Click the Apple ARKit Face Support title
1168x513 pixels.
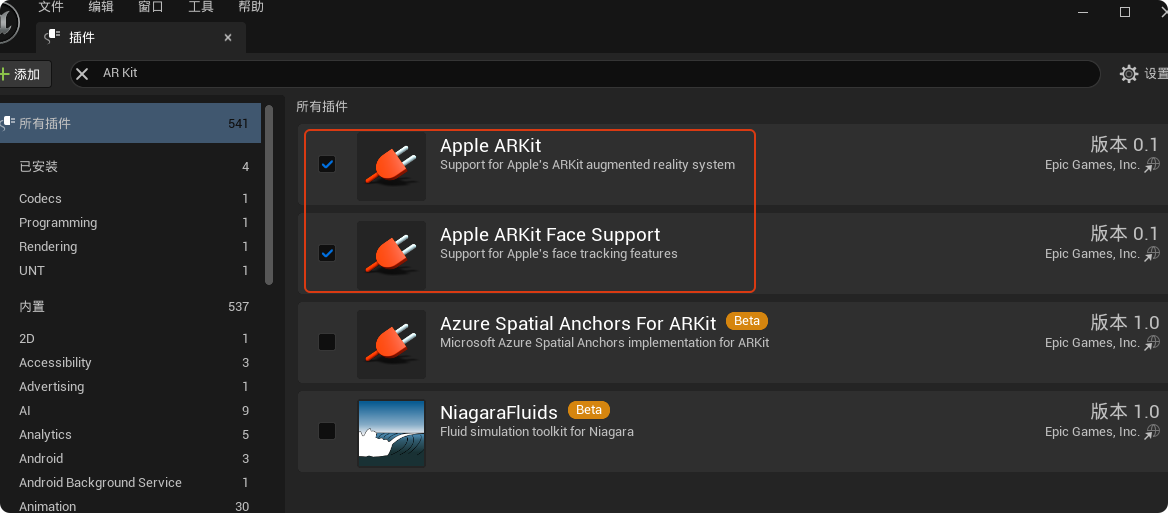point(550,235)
